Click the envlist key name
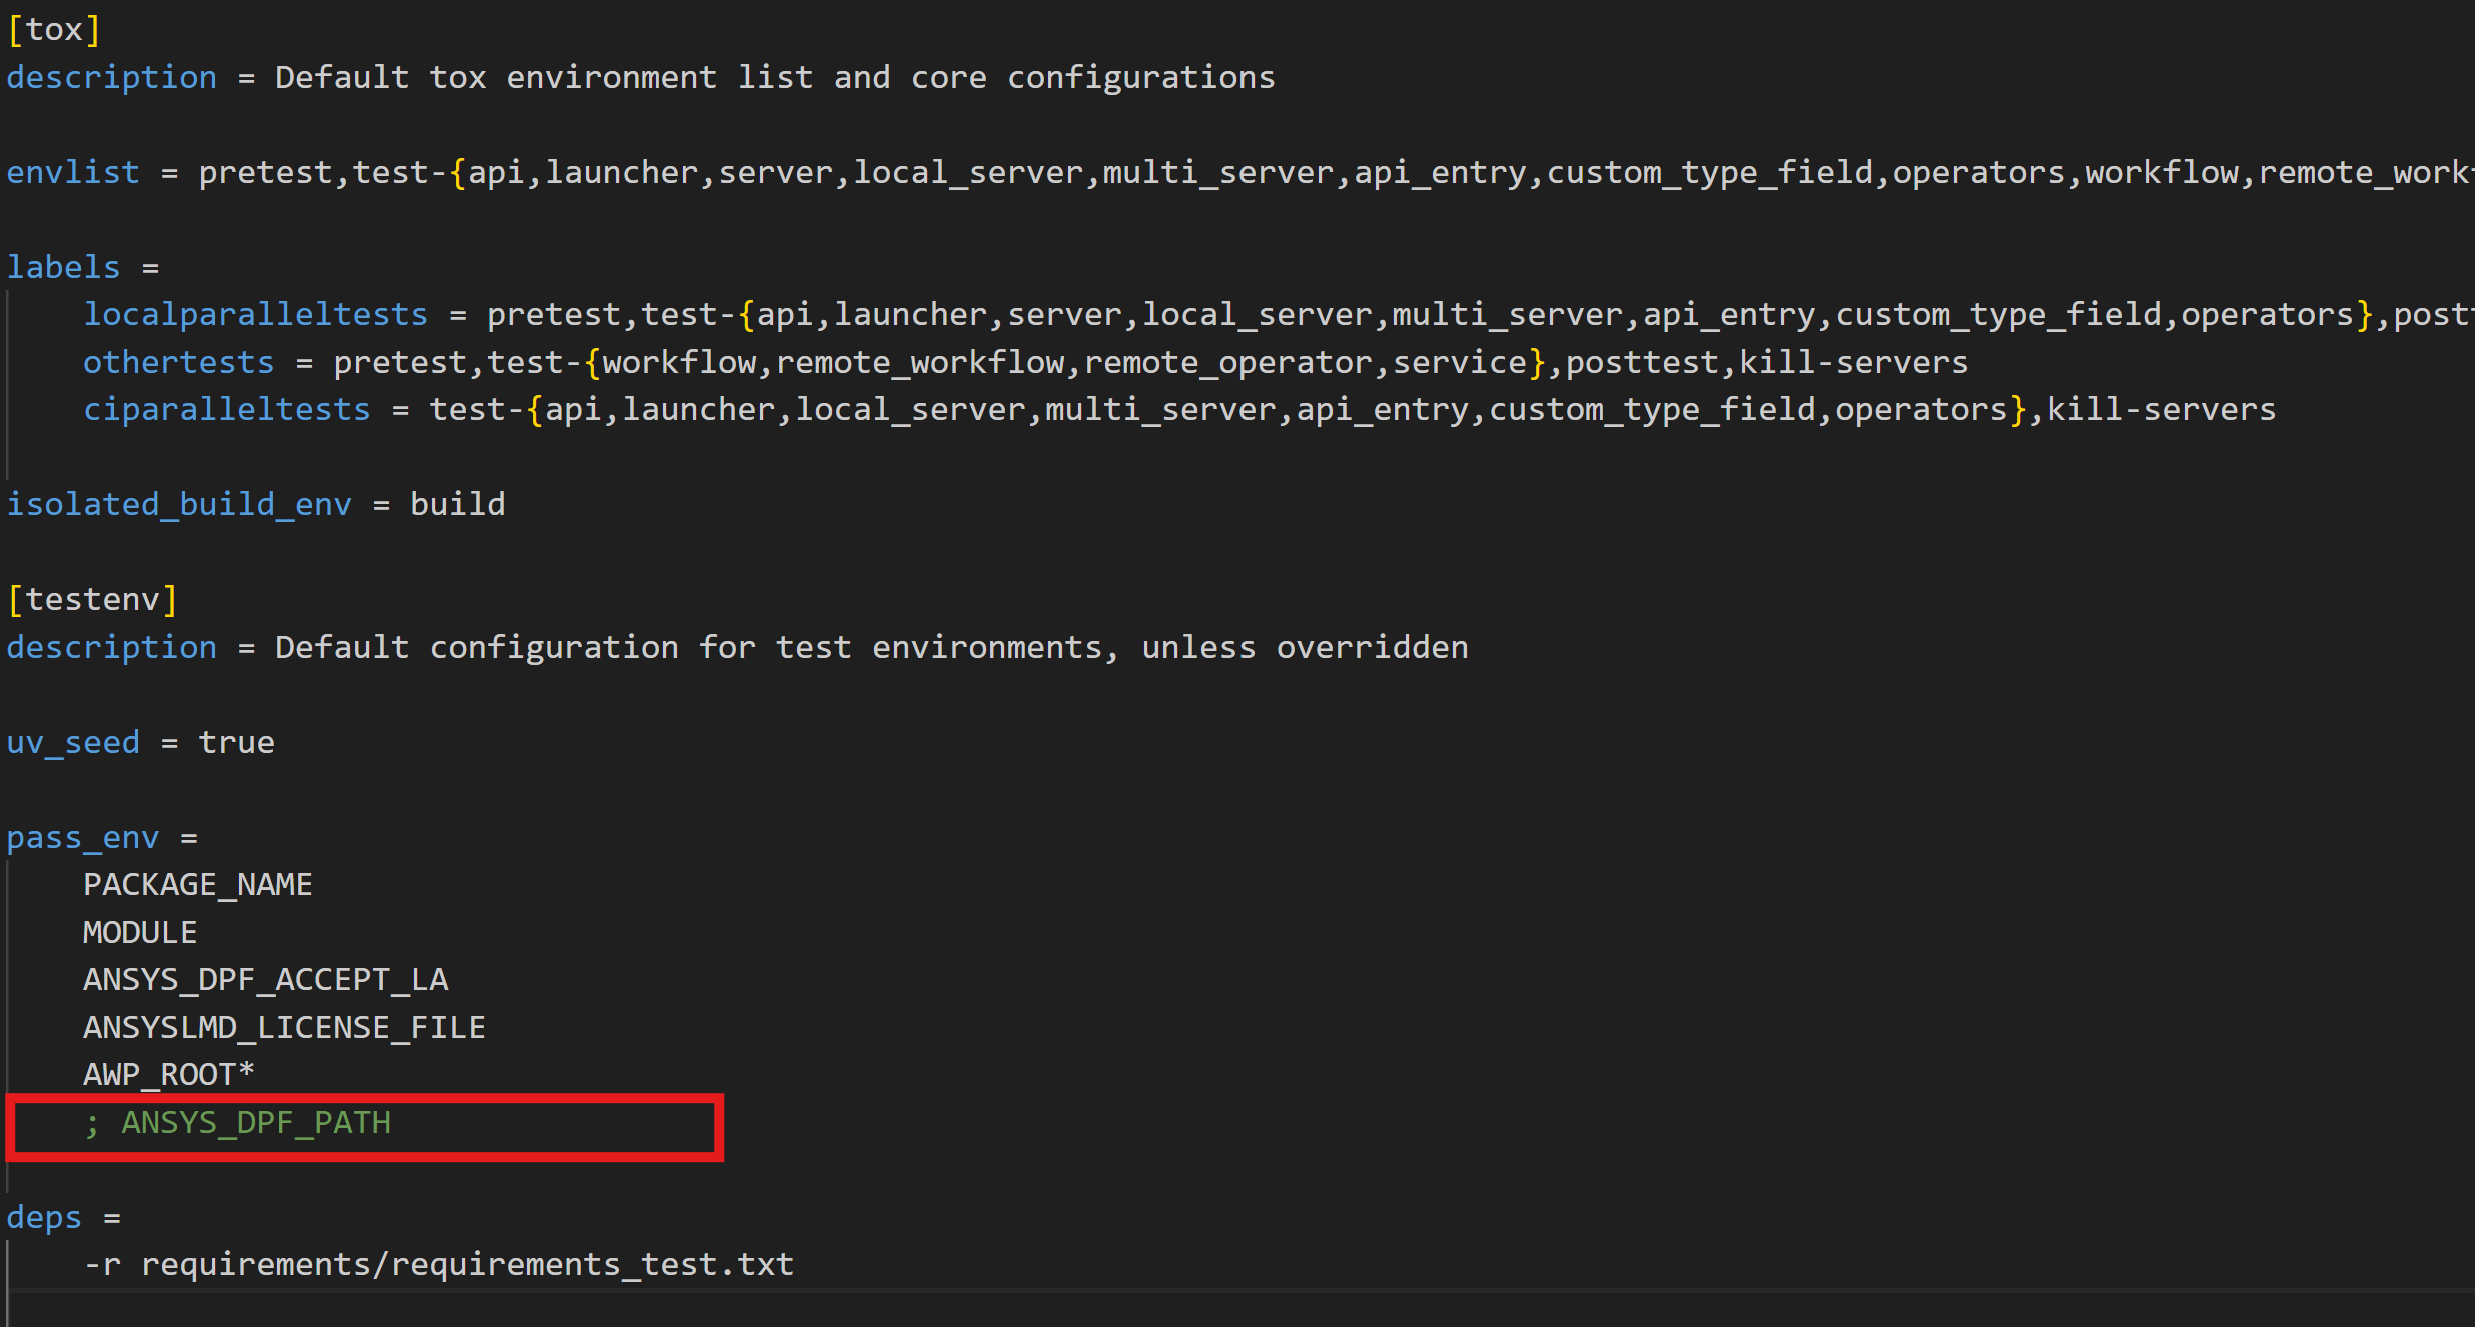 point(72,172)
